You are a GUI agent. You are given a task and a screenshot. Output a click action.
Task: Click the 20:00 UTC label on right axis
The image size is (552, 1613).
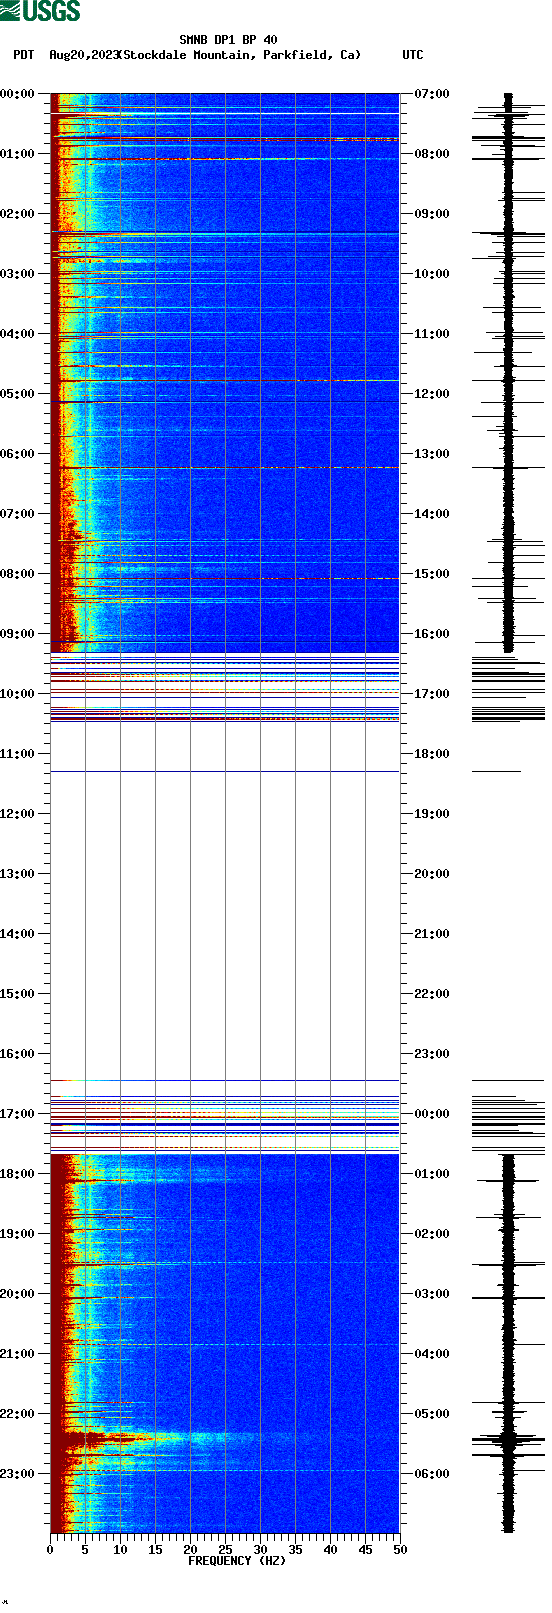coord(432,874)
